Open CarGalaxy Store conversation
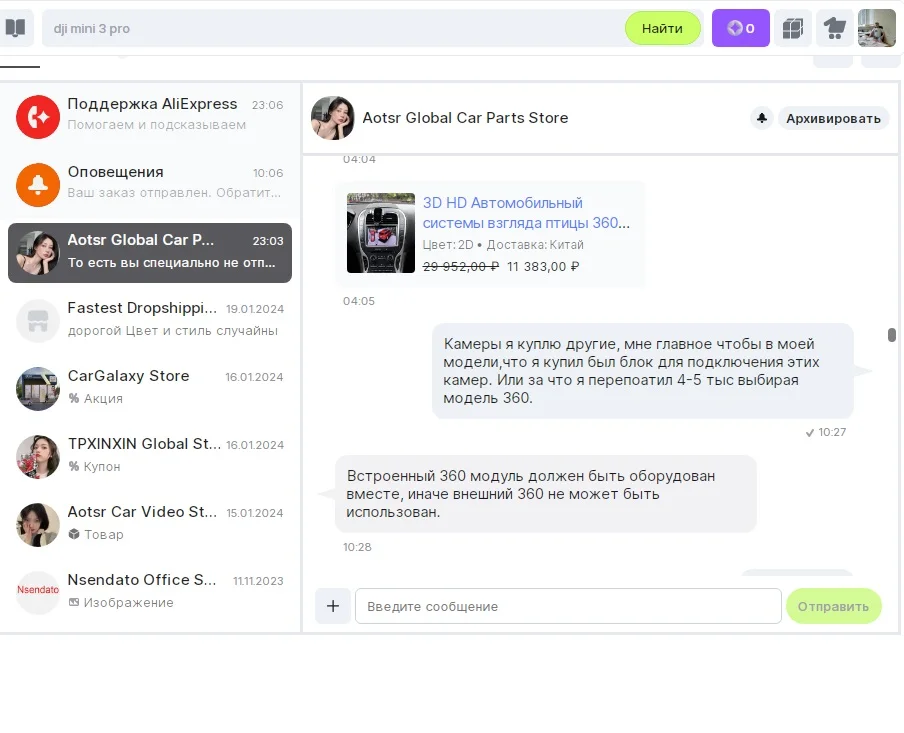Image resolution: width=904 pixels, height=733 pixels. click(x=150, y=389)
